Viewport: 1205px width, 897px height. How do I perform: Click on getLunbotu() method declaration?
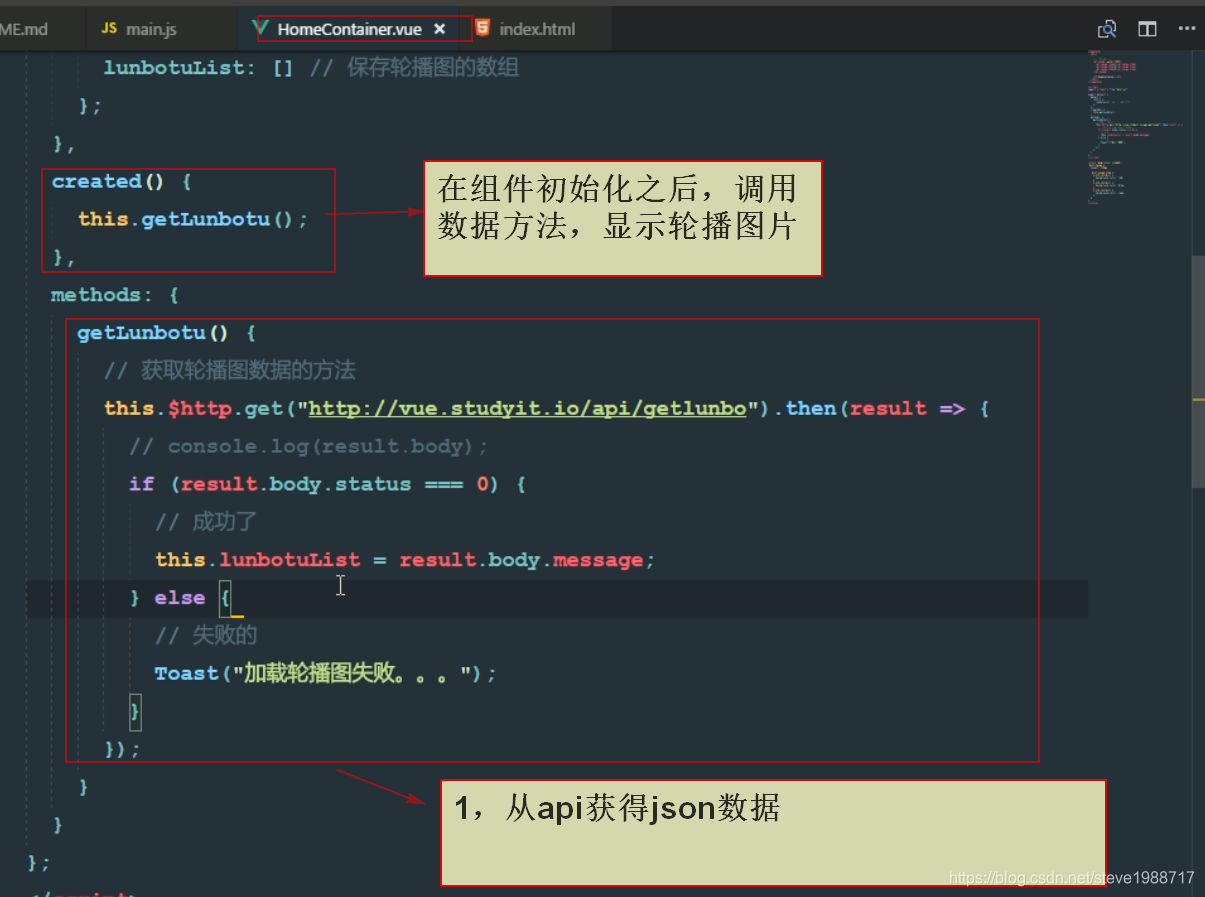pyautogui.click(x=167, y=333)
